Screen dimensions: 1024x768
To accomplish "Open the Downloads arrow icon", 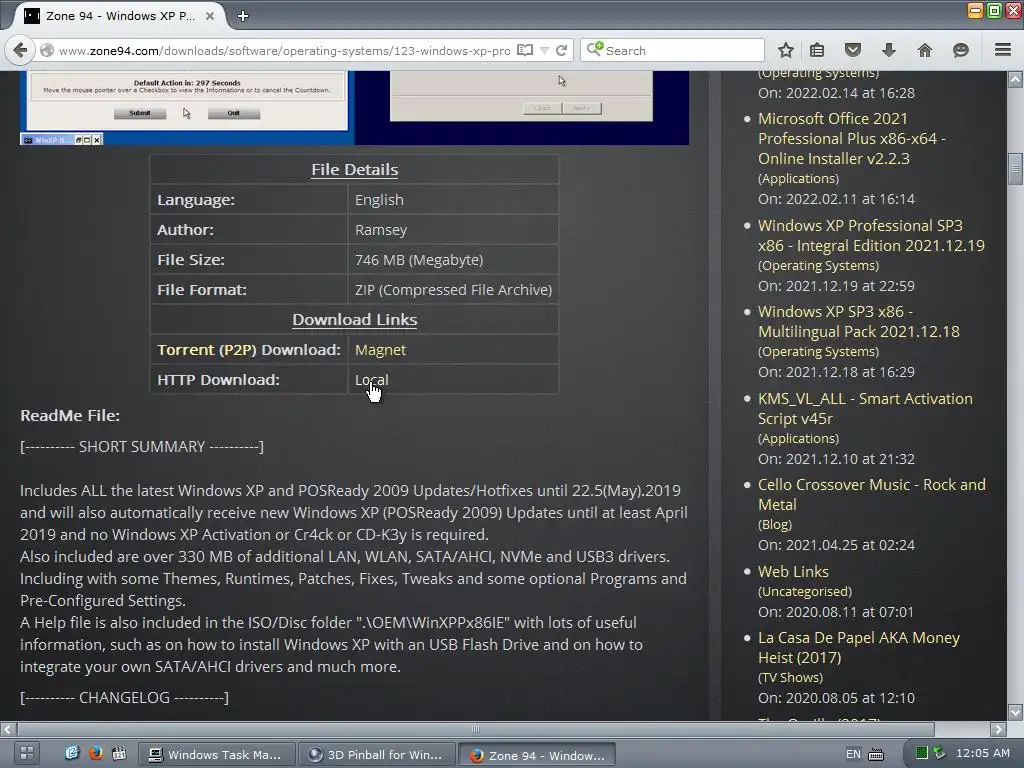I will pyautogui.click(x=888, y=50).
